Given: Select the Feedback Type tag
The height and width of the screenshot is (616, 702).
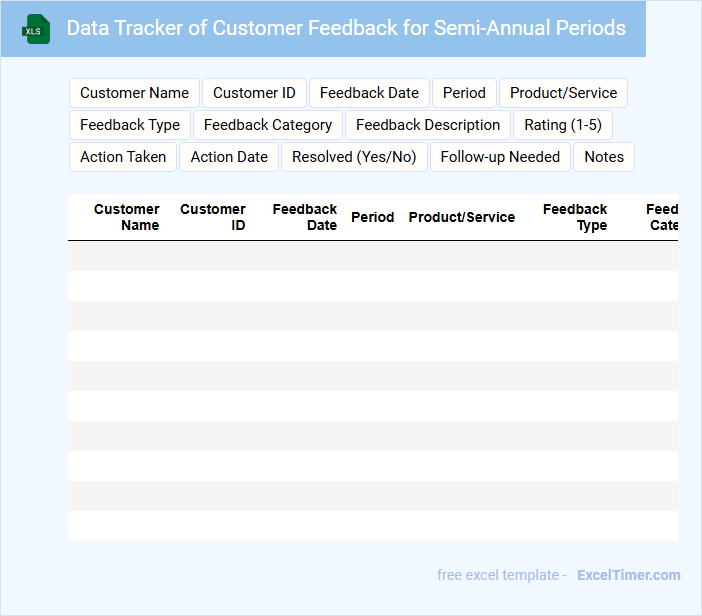Looking at the screenshot, I should click(130, 125).
